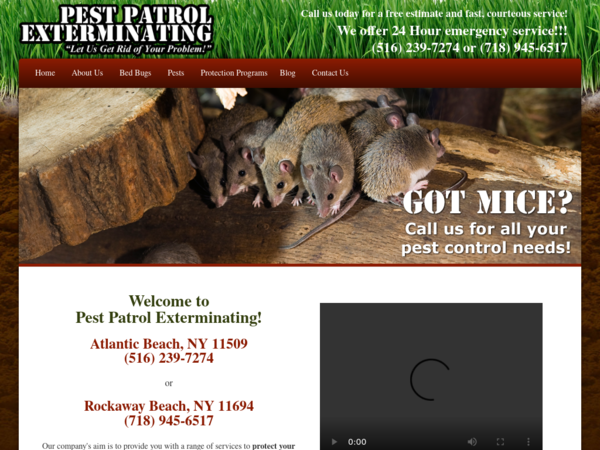Viewport: 600px width, 450px height.
Task: Click the Atlantic Beach, NY 11509 heading
Action: click(169, 344)
